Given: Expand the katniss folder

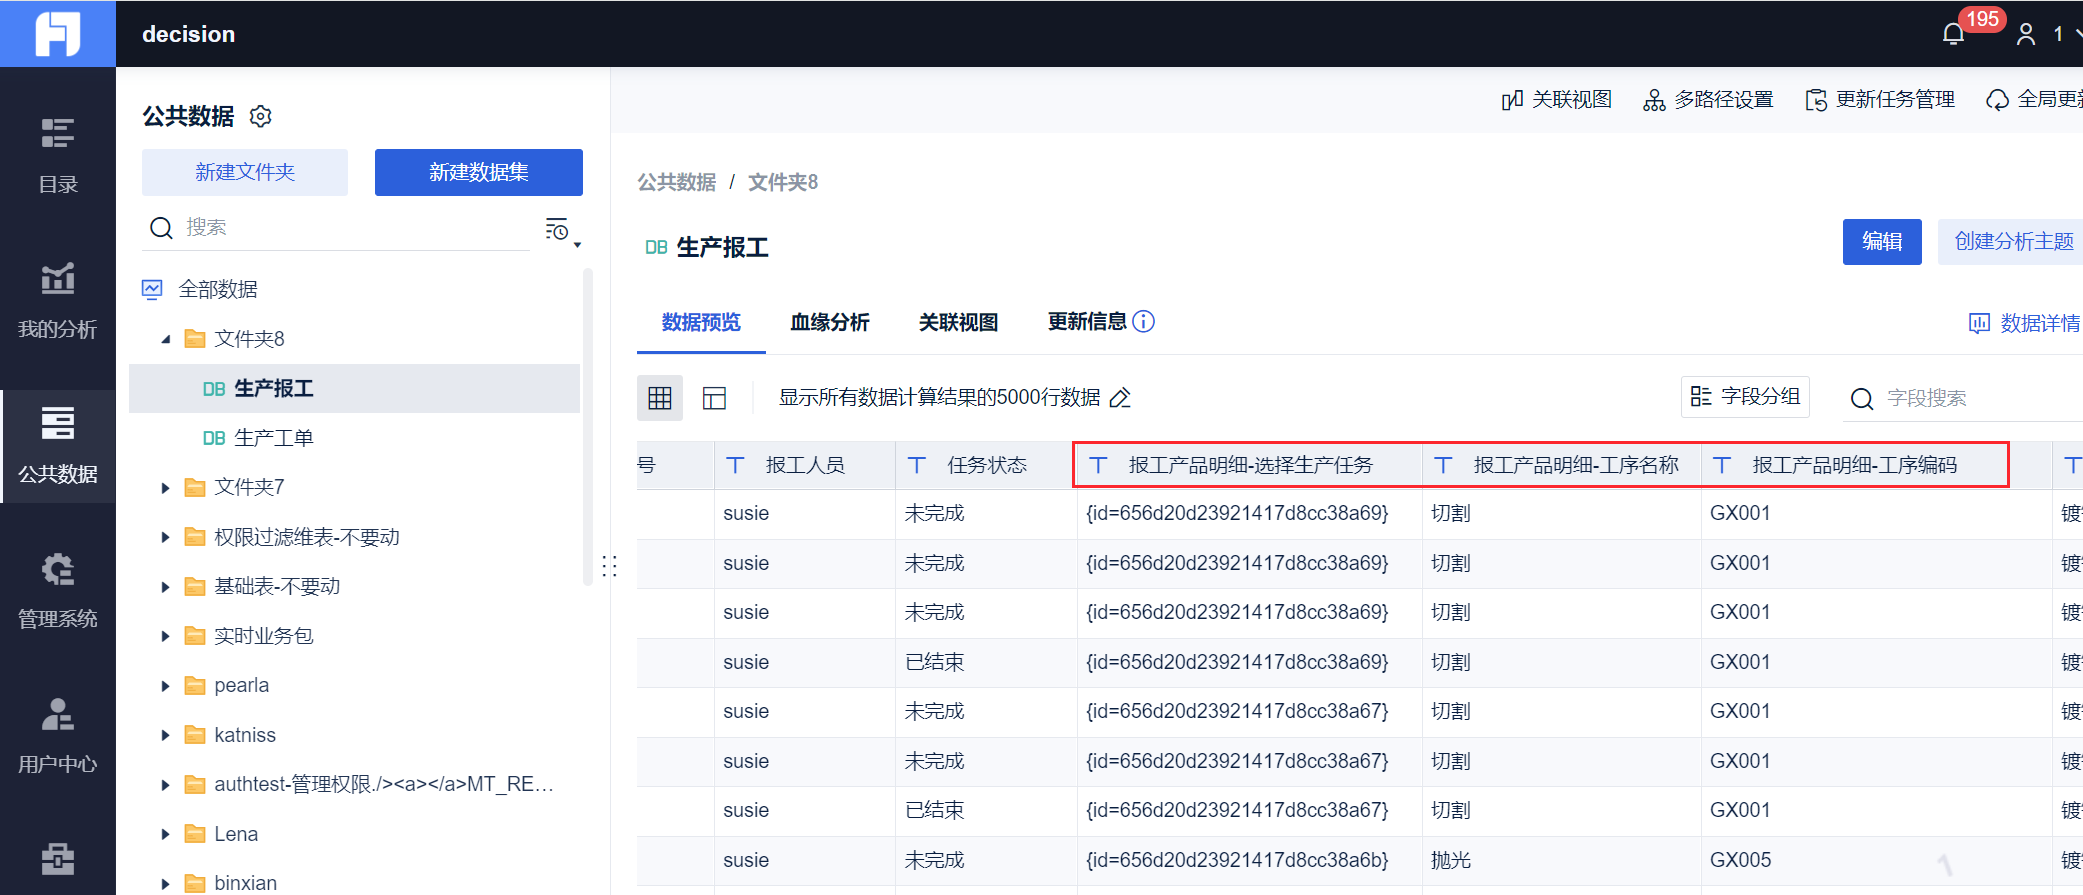Looking at the screenshot, I should pos(166,735).
